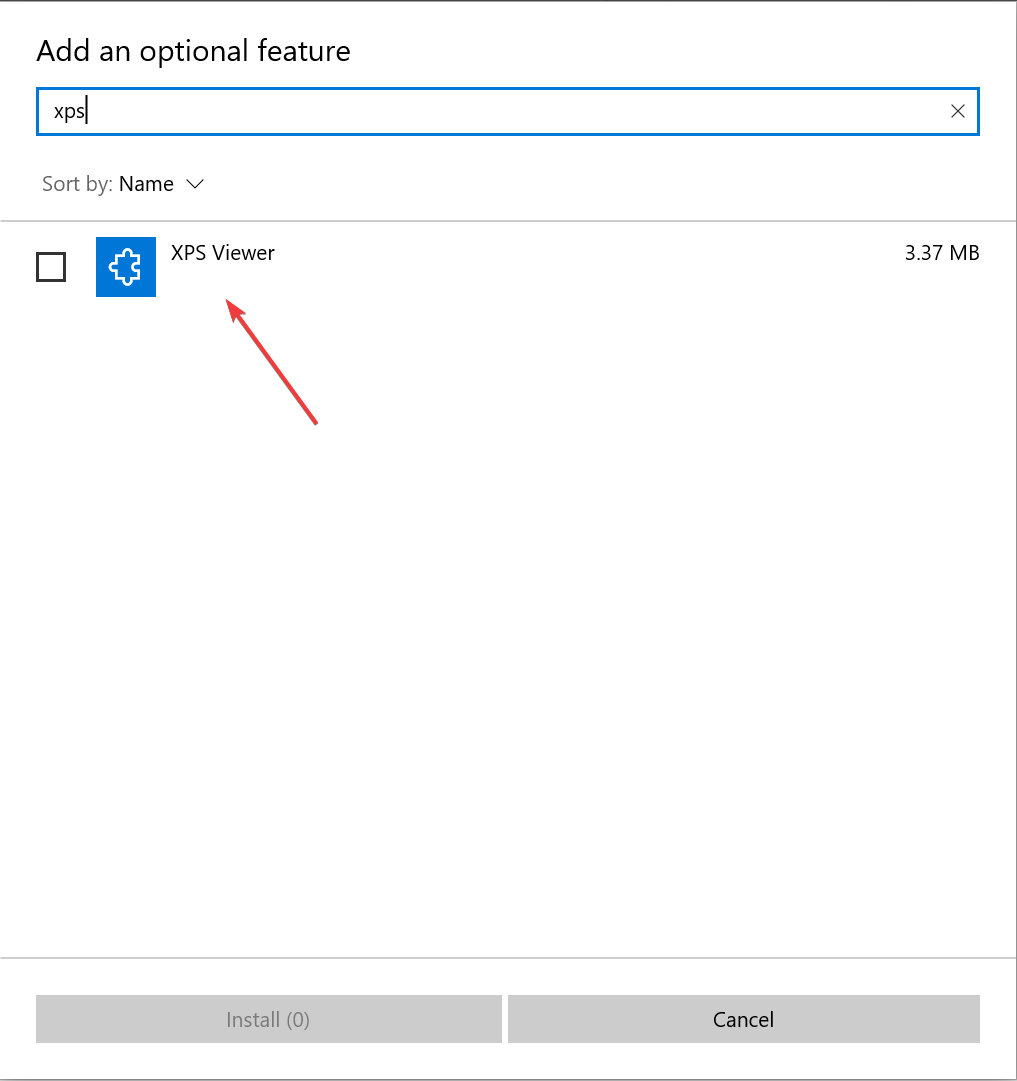Click the empty space right of the Sort dropdown
This screenshot has width=1017, height=1081.
[600, 184]
